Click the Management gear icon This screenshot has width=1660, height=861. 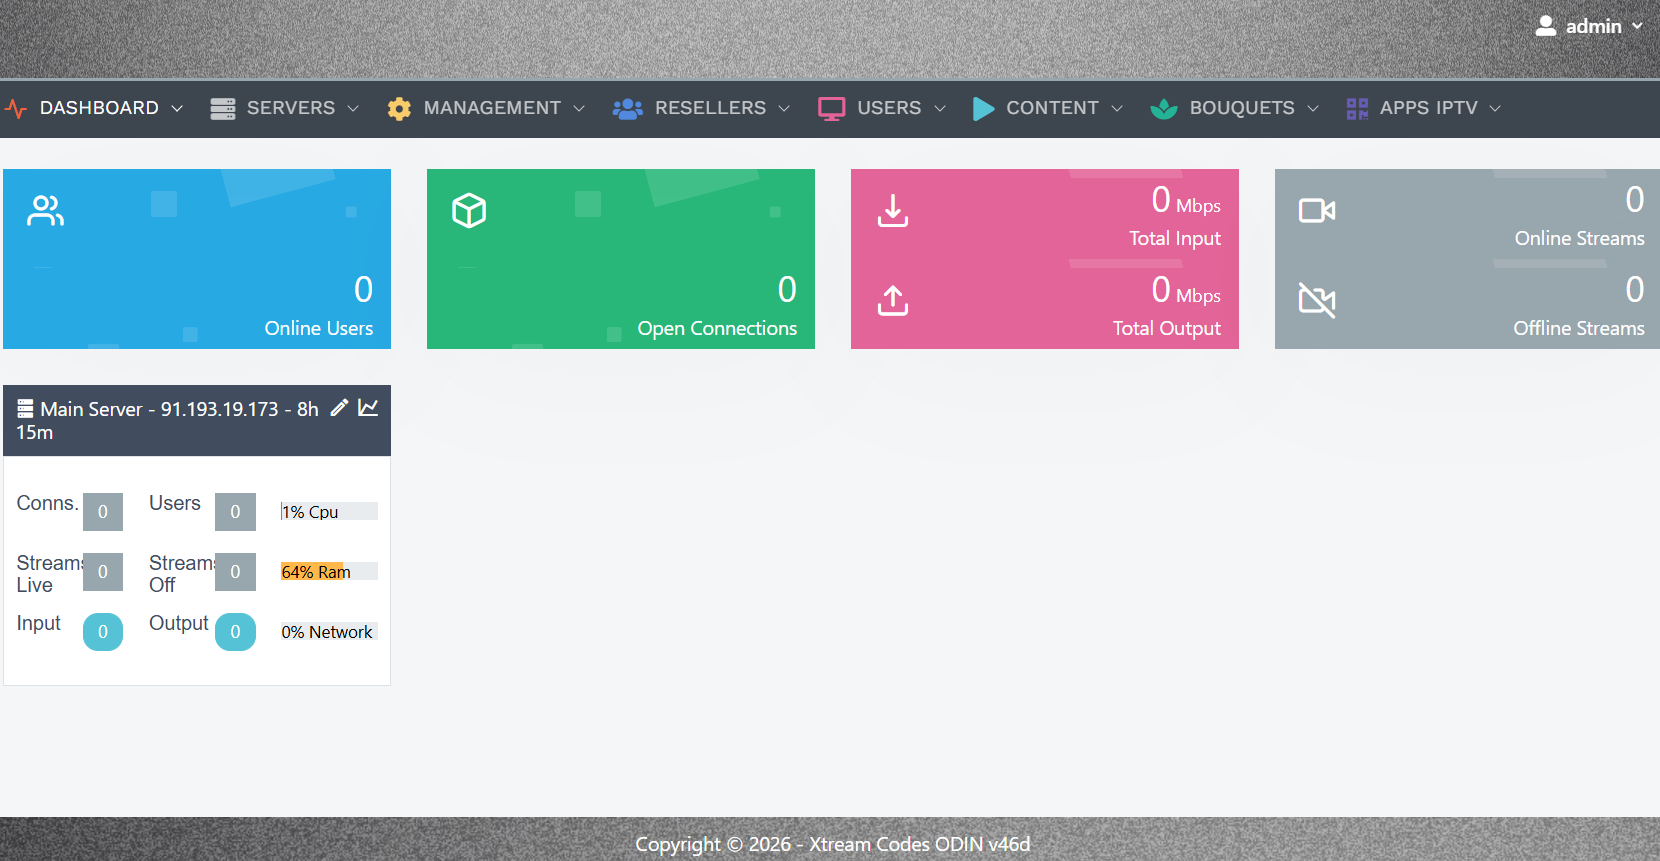pyautogui.click(x=399, y=108)
